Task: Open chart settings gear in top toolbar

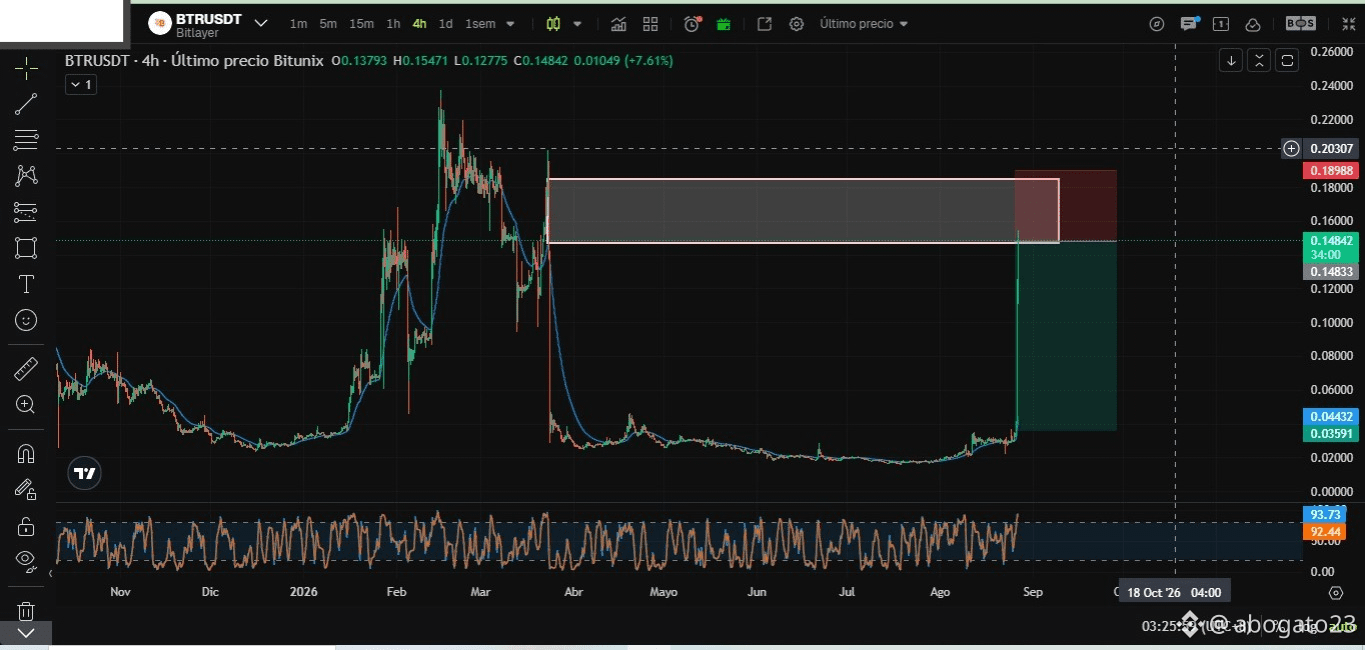Action: [796, 24]
